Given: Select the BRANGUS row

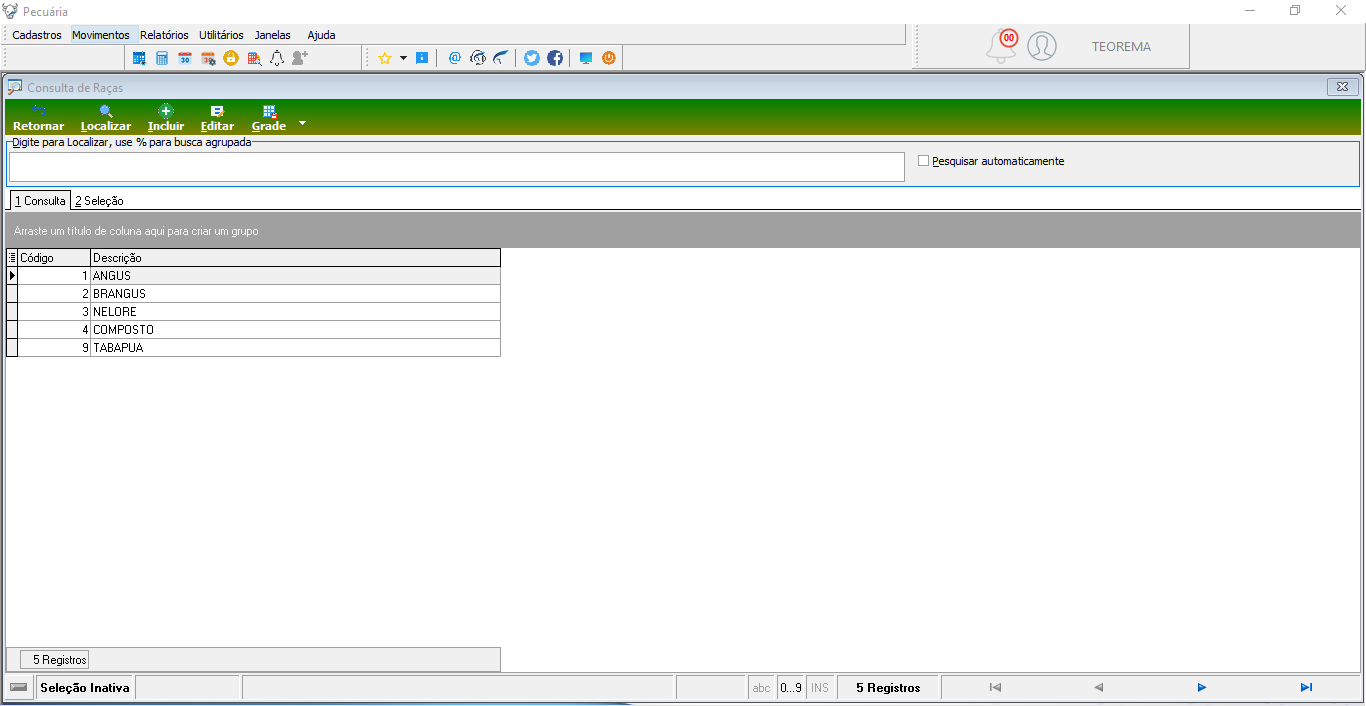Looking at the screenshot, I should (x=253, y=294).
